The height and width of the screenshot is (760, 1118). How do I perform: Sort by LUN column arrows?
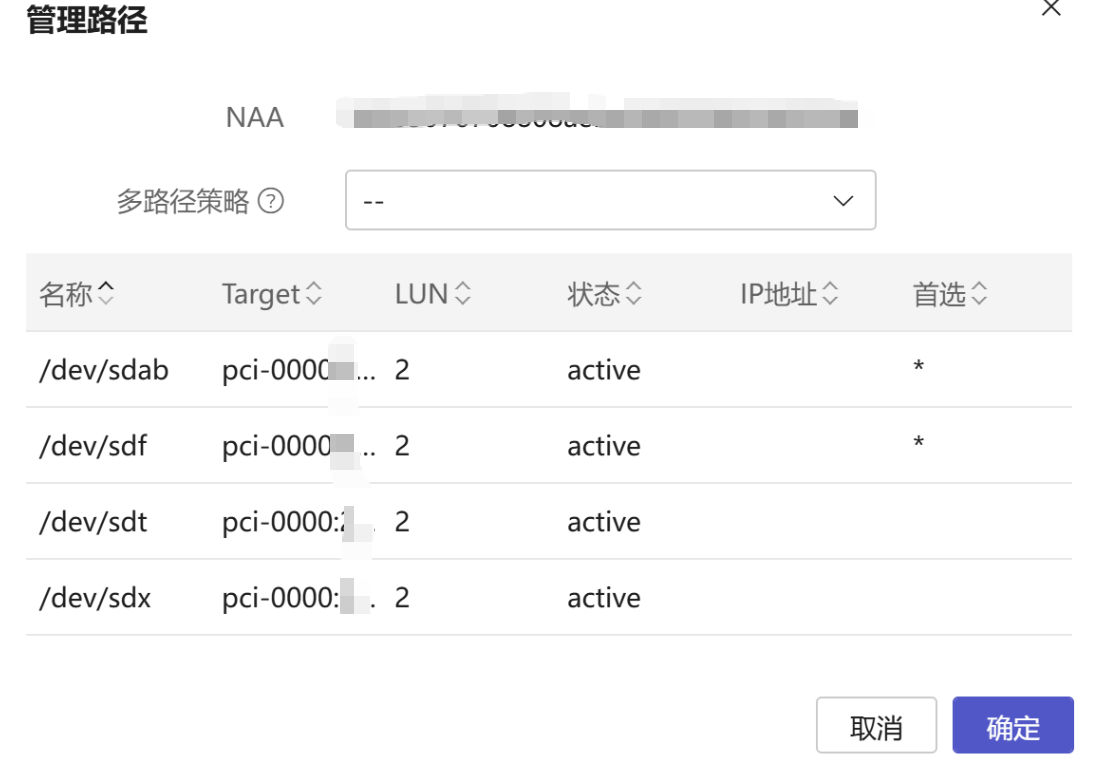click(x=462, y=294)
